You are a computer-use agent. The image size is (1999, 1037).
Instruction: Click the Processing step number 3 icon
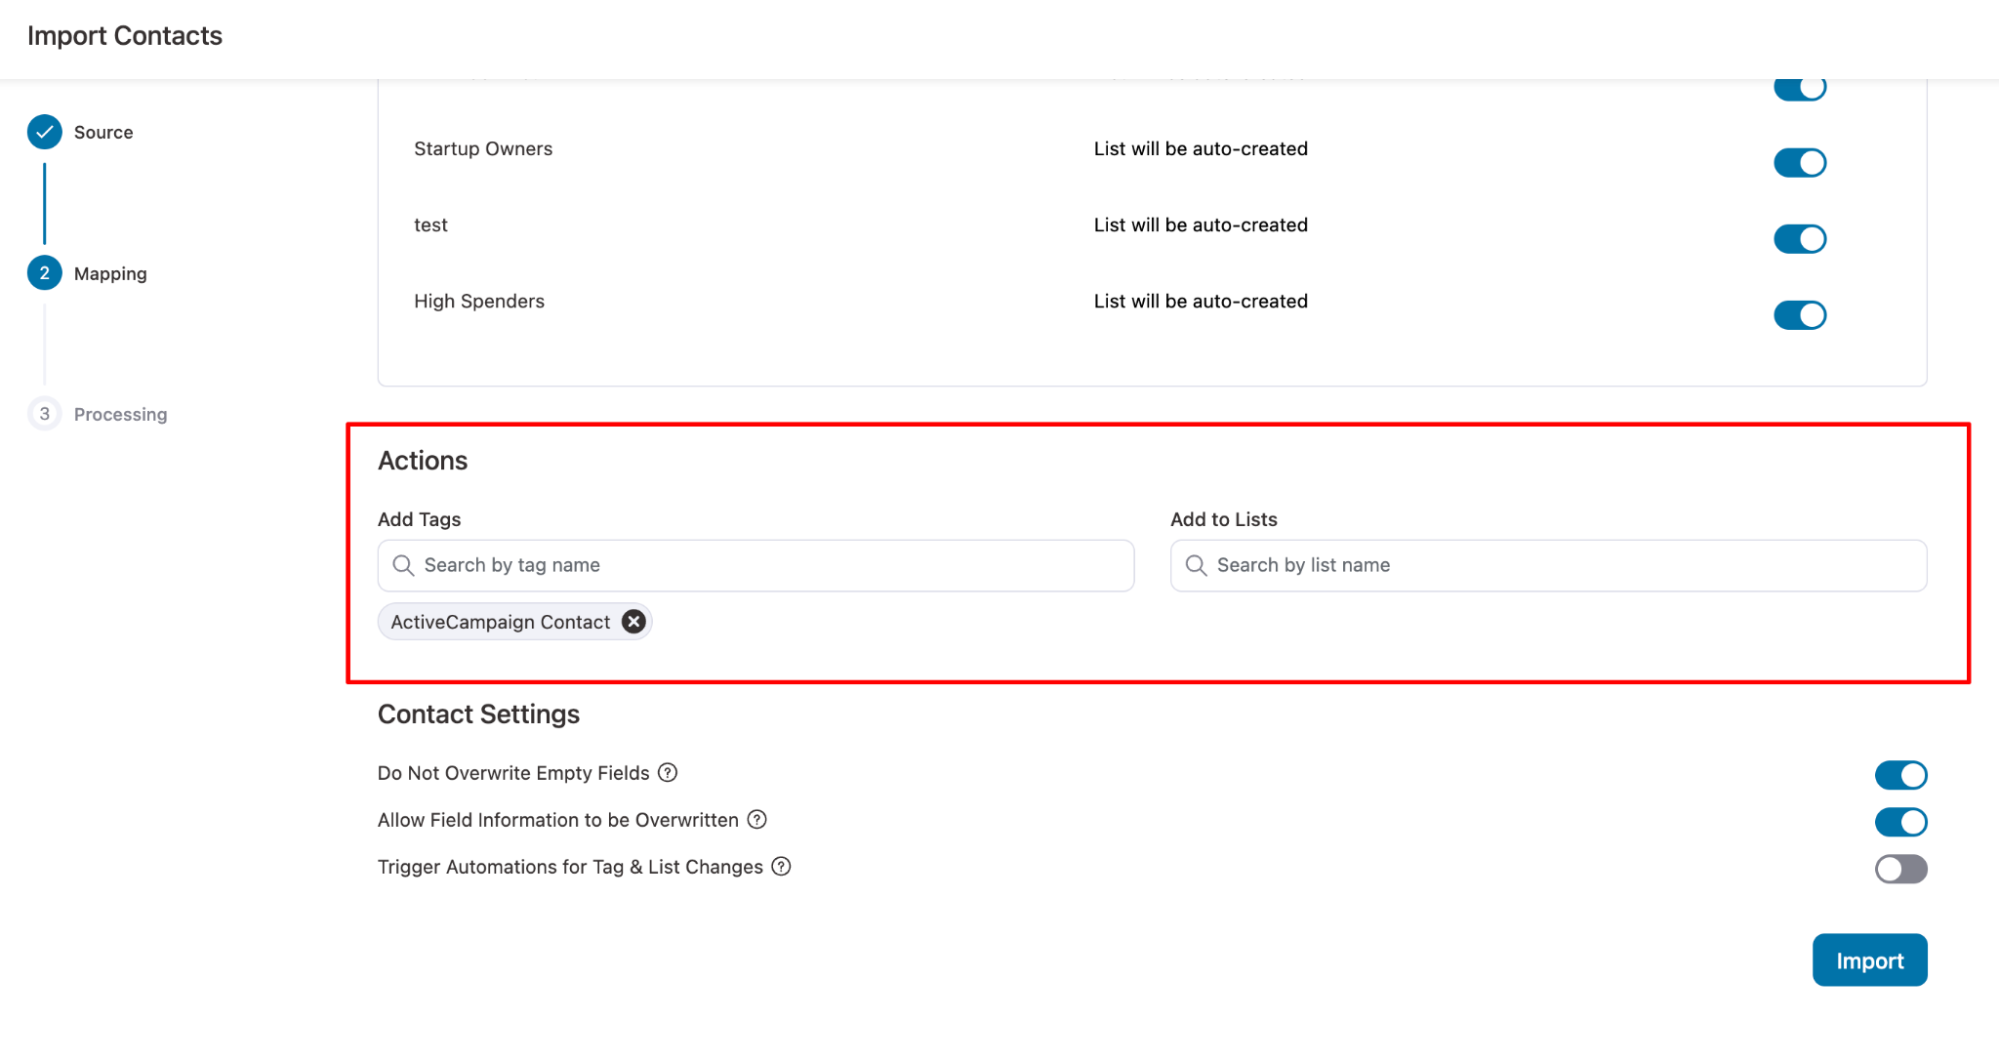44,414
